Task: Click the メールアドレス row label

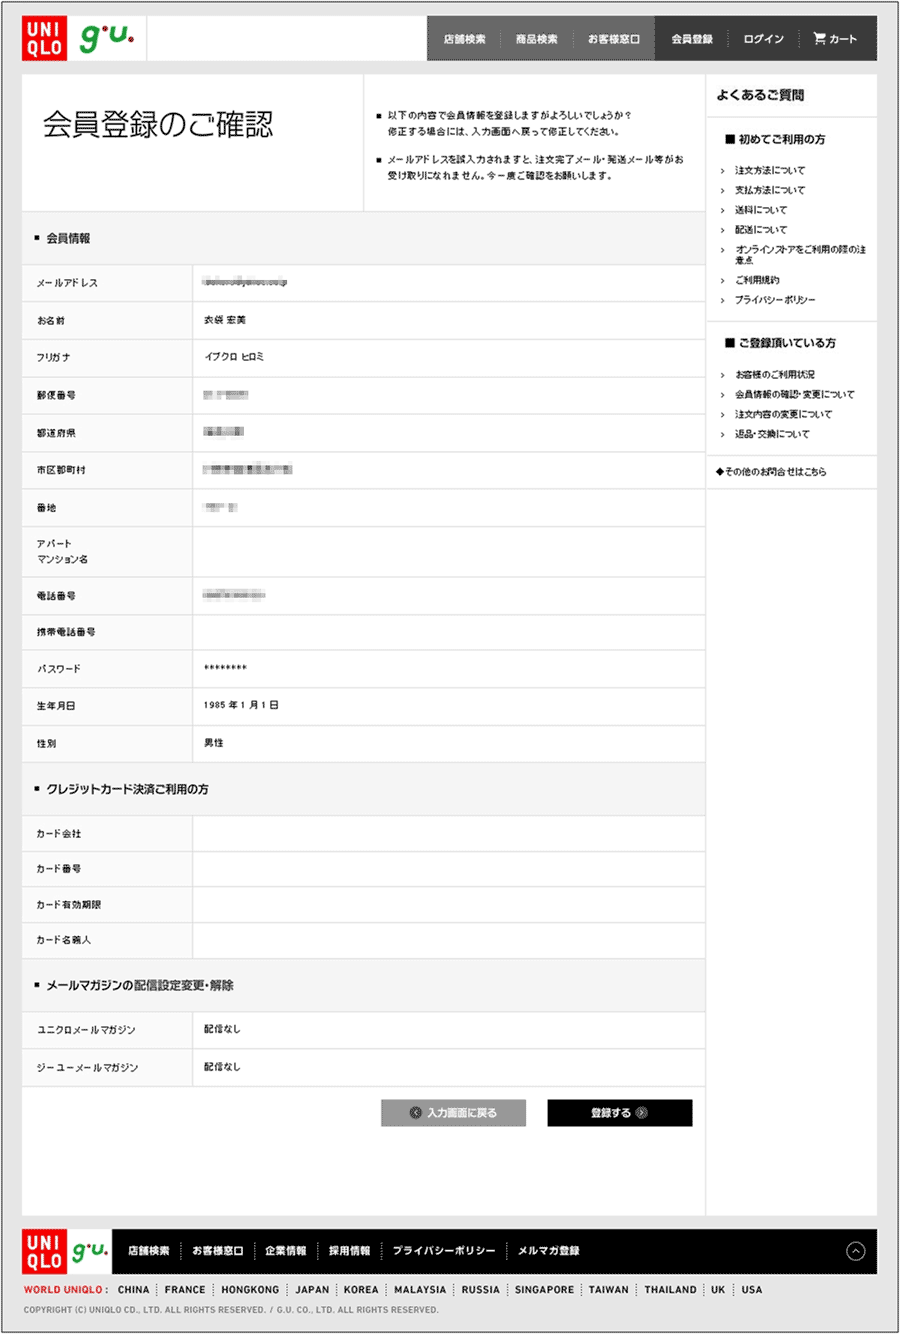Action: pos(67,283)
